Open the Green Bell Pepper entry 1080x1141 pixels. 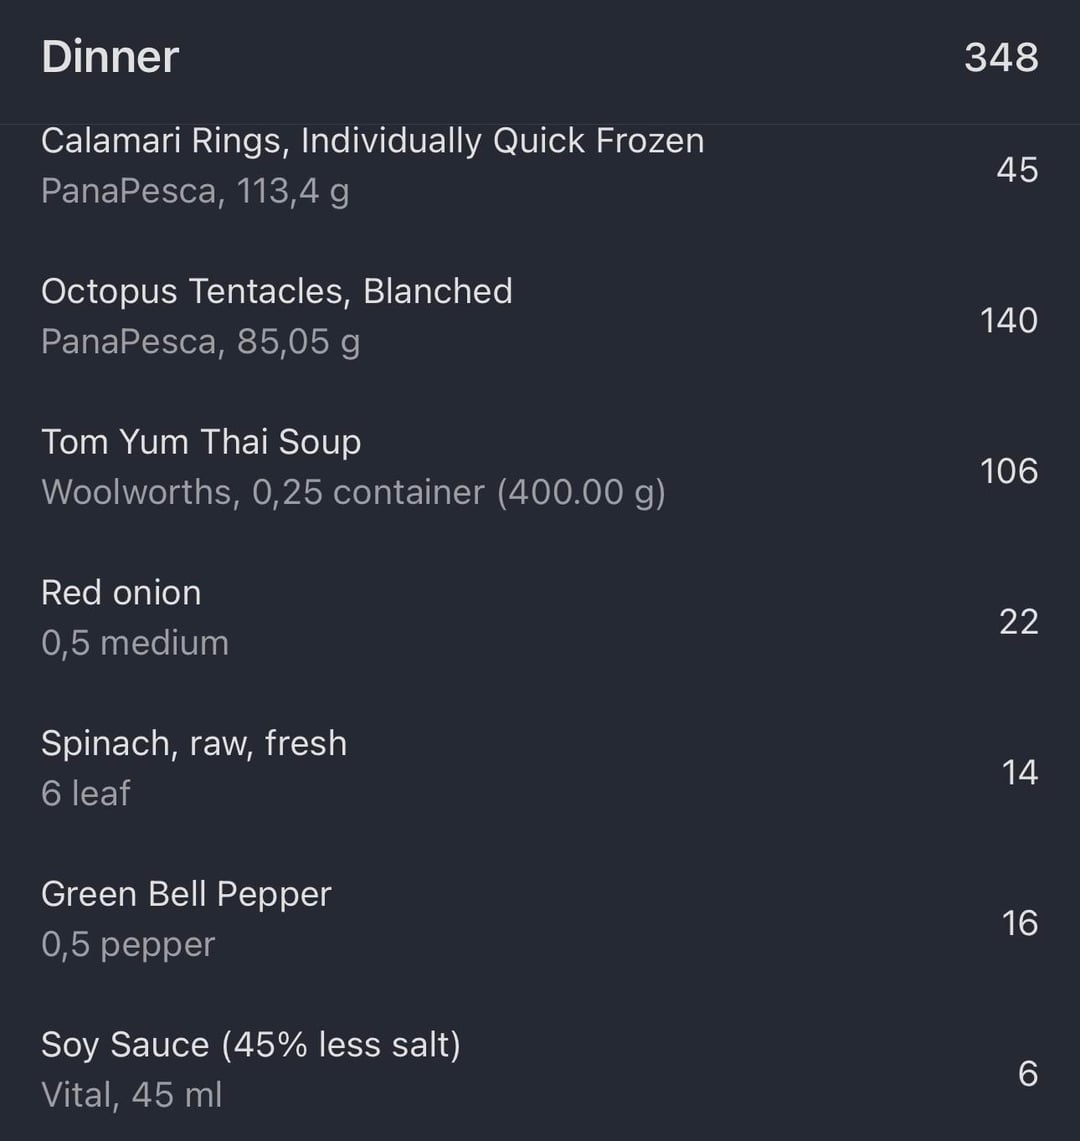pos(186,894)
